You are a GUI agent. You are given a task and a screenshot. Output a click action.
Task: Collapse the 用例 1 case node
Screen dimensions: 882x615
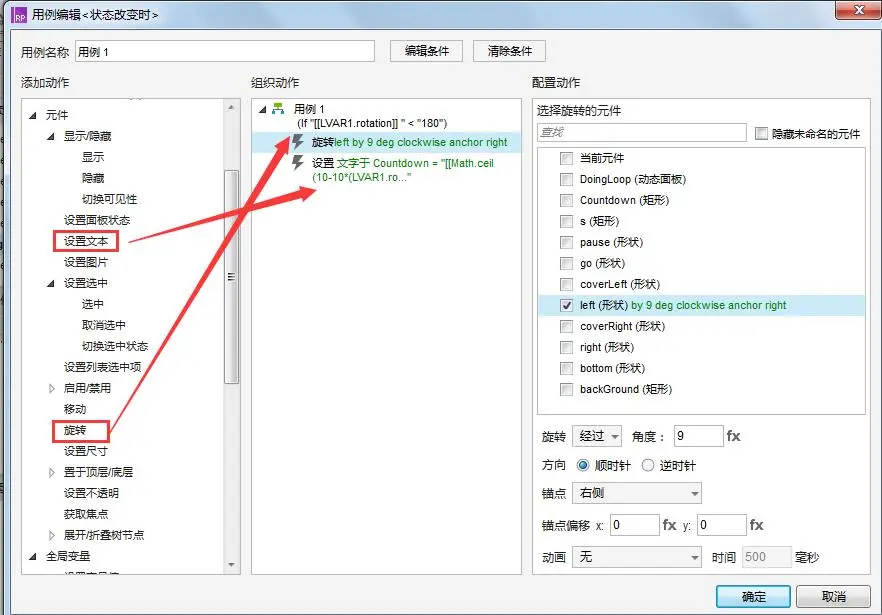tap(263, 109)
